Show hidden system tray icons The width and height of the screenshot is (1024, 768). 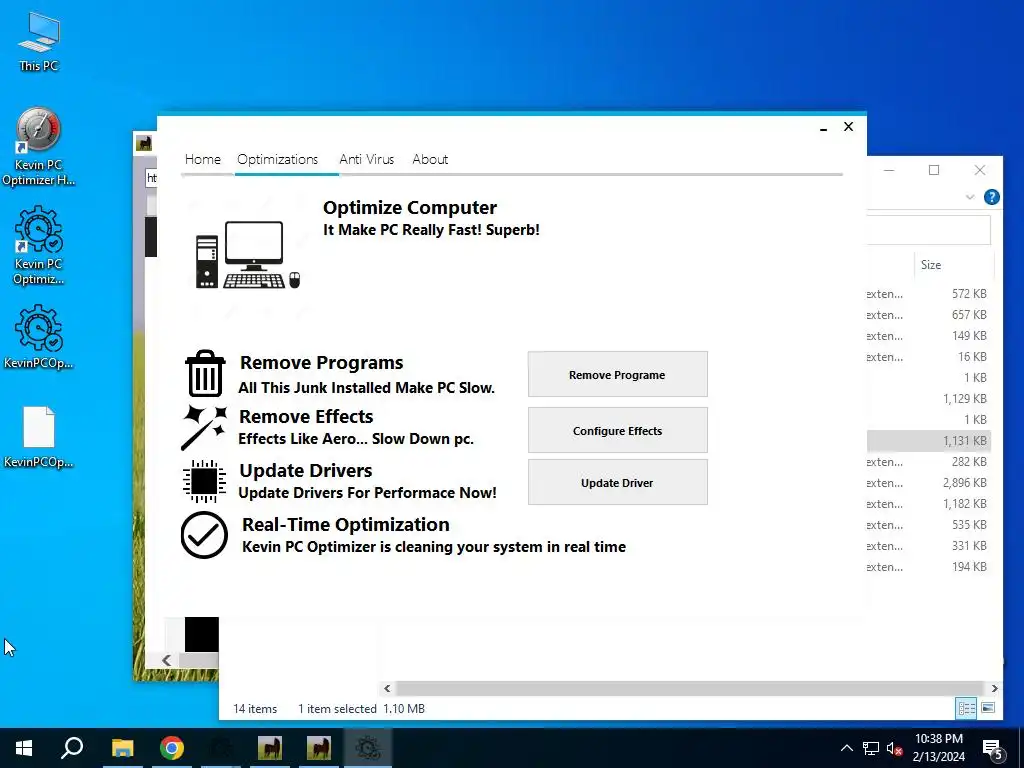(x=846, y=748)
